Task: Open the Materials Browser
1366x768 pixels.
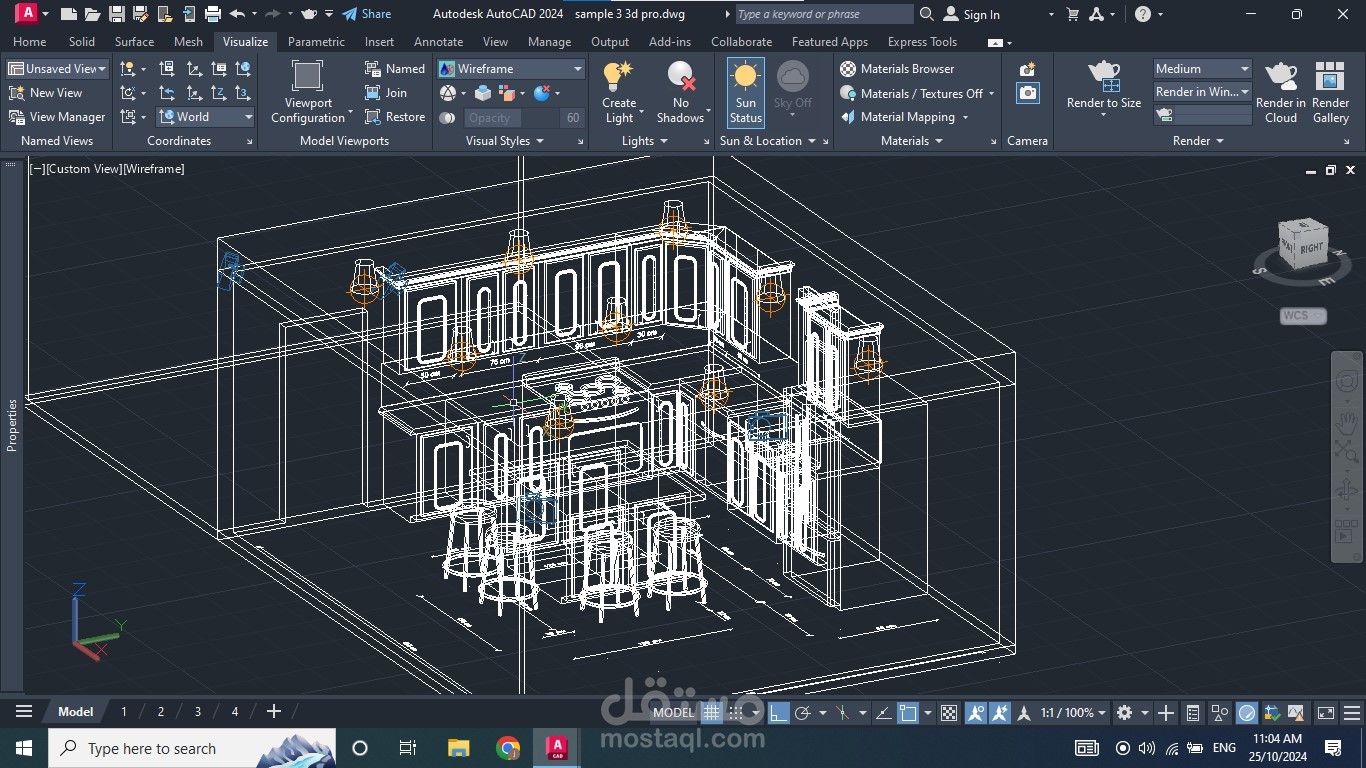Action: point(896,69)
